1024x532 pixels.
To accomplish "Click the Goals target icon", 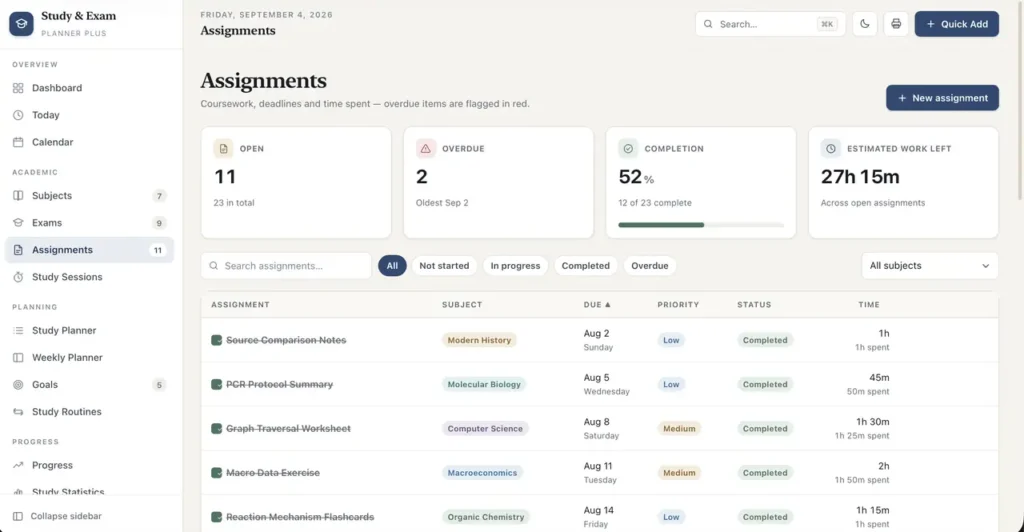I will (18, 384).
